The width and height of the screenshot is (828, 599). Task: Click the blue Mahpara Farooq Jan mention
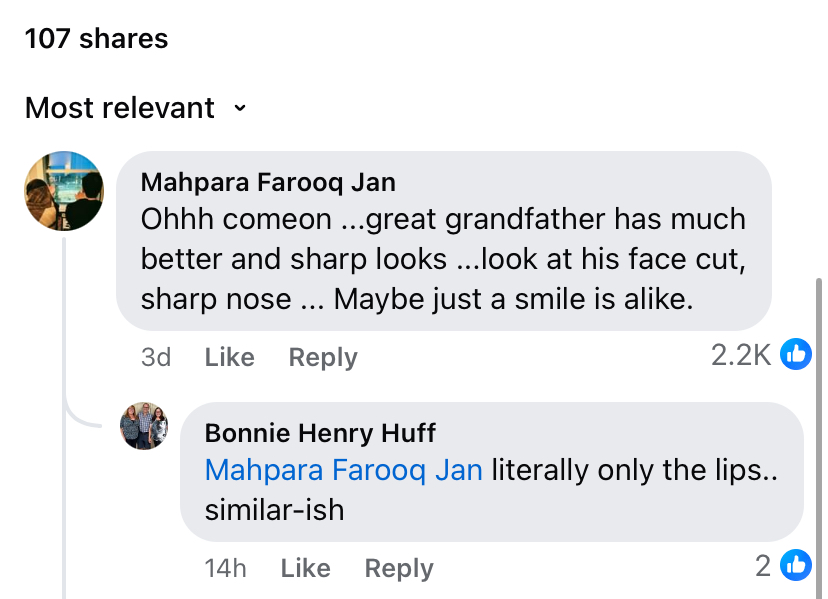[343, 470]
